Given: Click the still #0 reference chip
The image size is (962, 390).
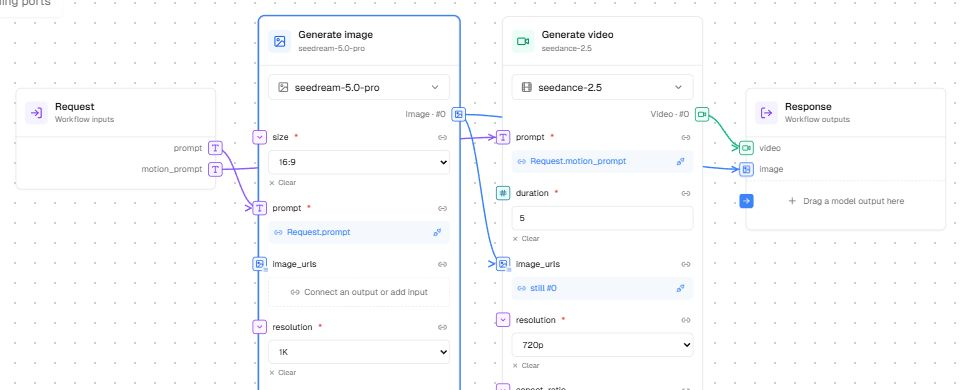Looking at the screenshot, I should click(602, 288).
